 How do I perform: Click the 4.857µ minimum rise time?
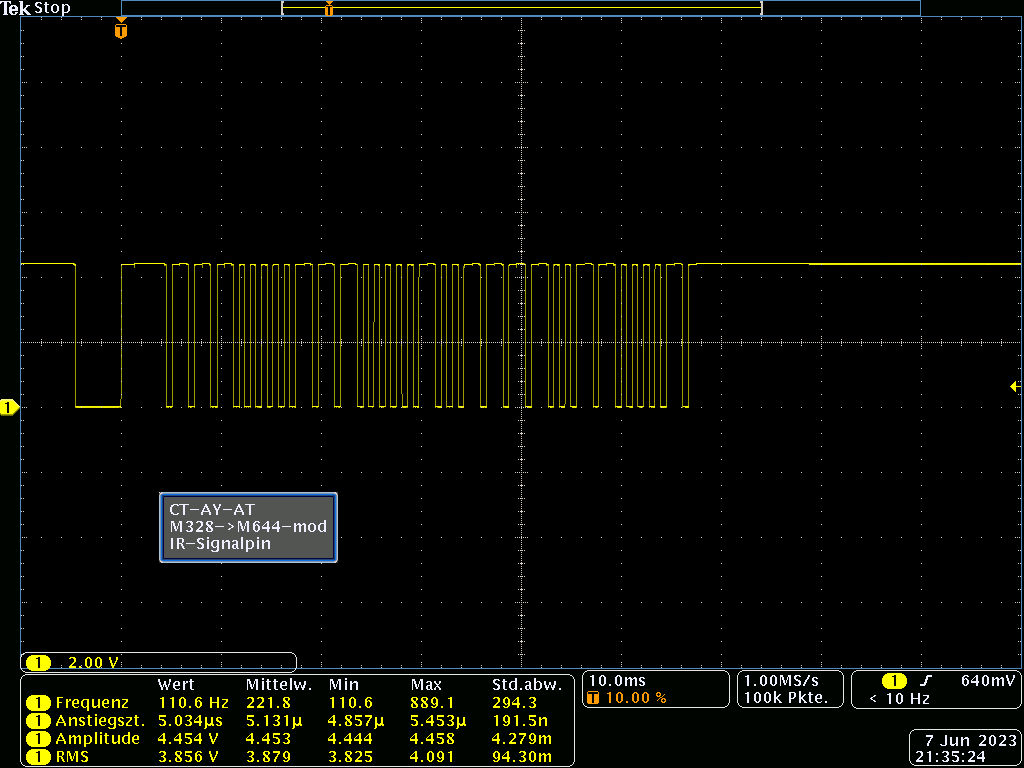point(357,721)
